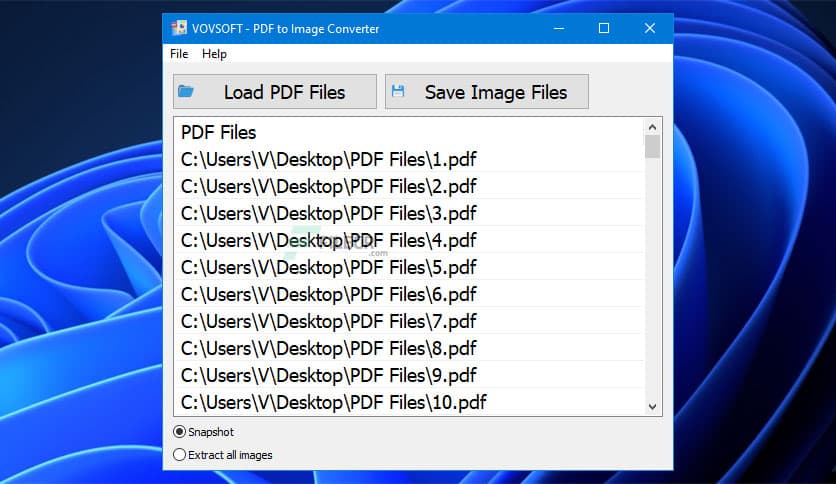This screenshot has width=836, height=484.
Task: Select the row for 2.pdf
Action: [409, 186]
